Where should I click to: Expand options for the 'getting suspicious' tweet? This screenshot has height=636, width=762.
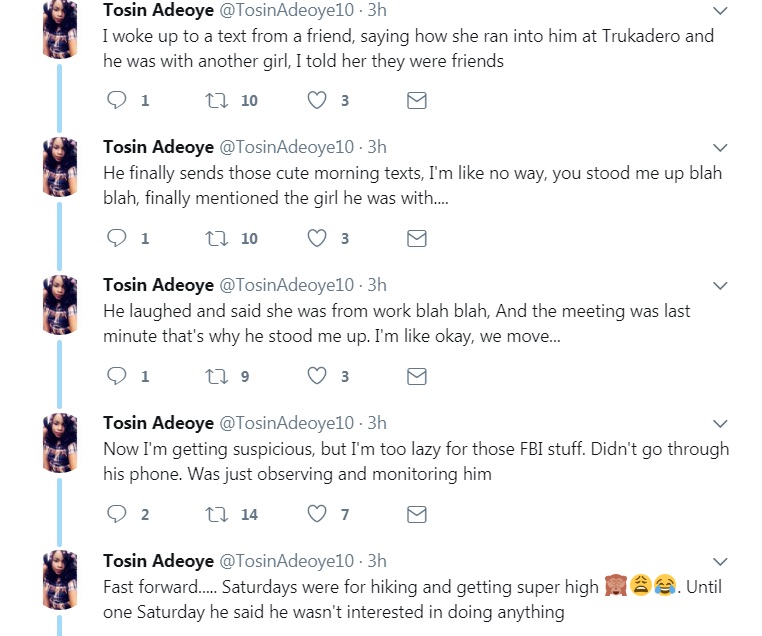720,424
